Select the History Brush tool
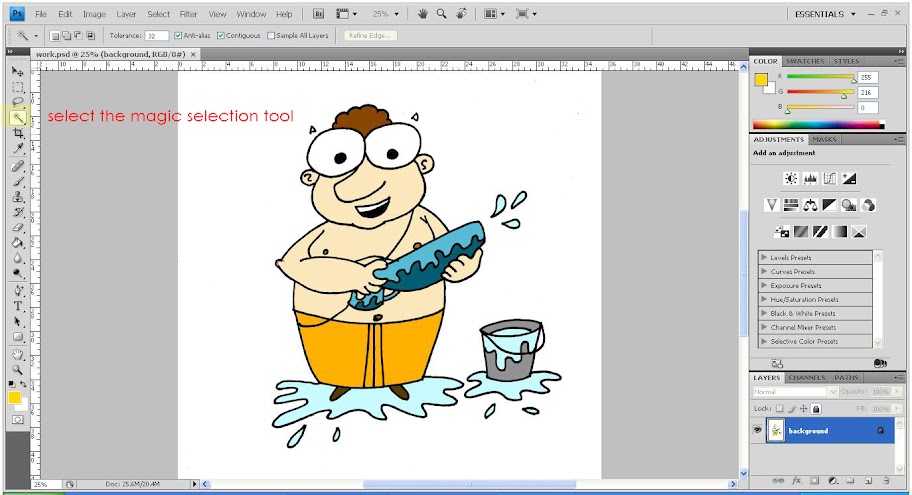The image size is (912, 495). pyautogui.click(x=17, y=212)
